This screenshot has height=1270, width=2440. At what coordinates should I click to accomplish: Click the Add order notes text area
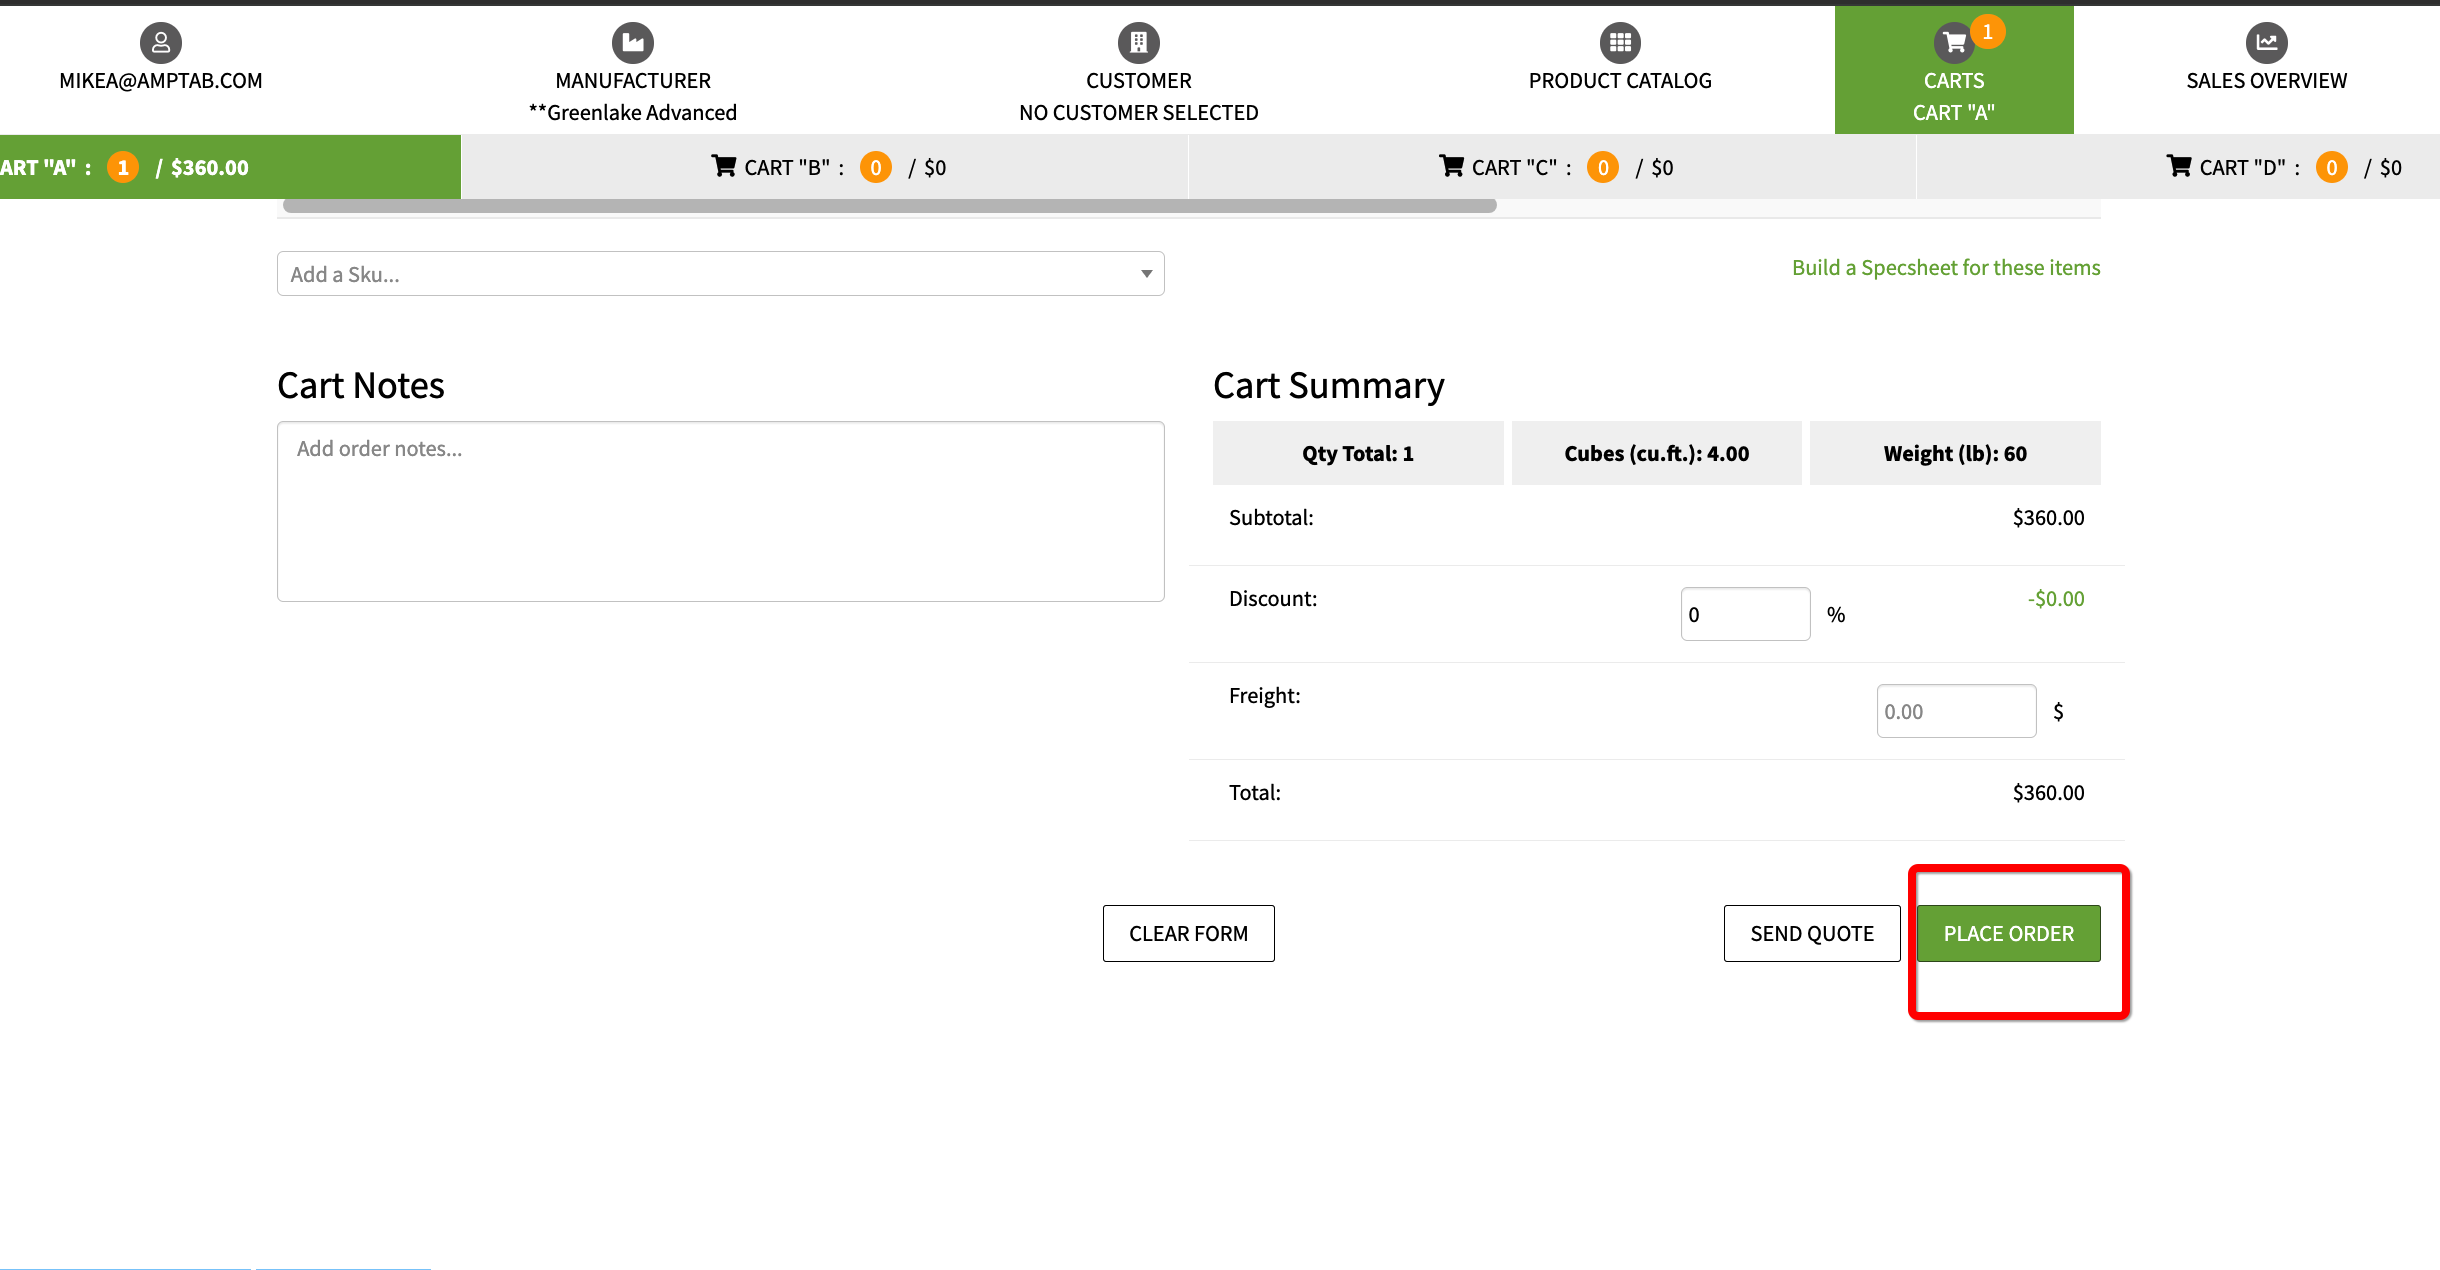pyautogui.click(x=720, y=511)
